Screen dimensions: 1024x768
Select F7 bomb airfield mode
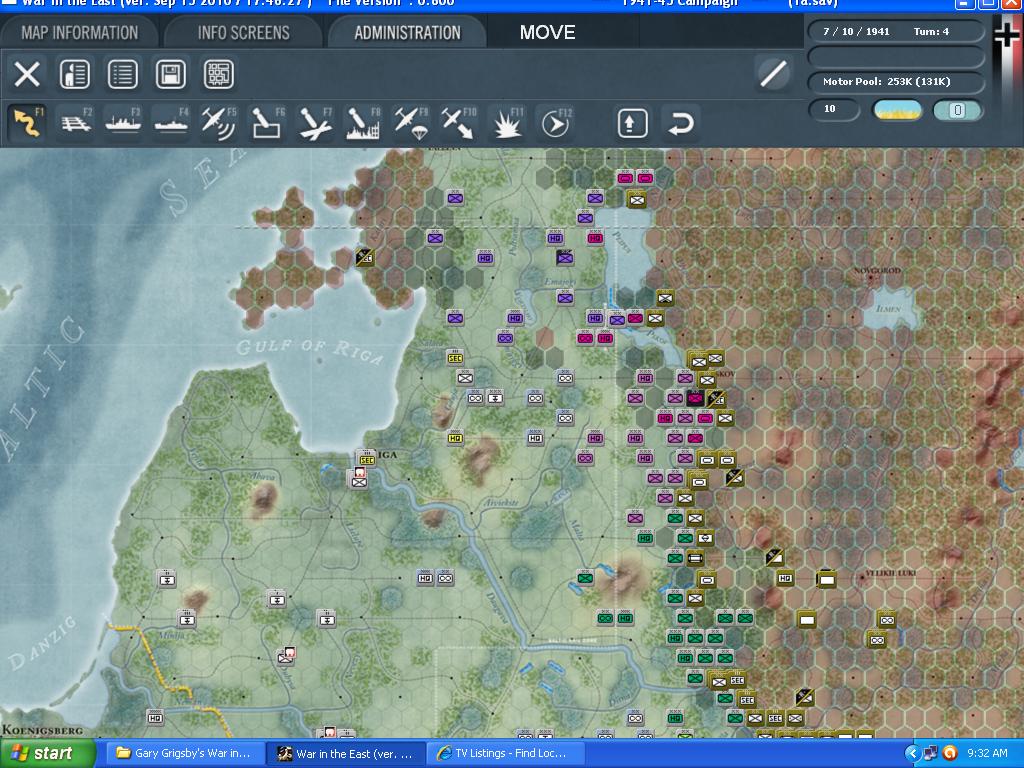pos(315,123)
